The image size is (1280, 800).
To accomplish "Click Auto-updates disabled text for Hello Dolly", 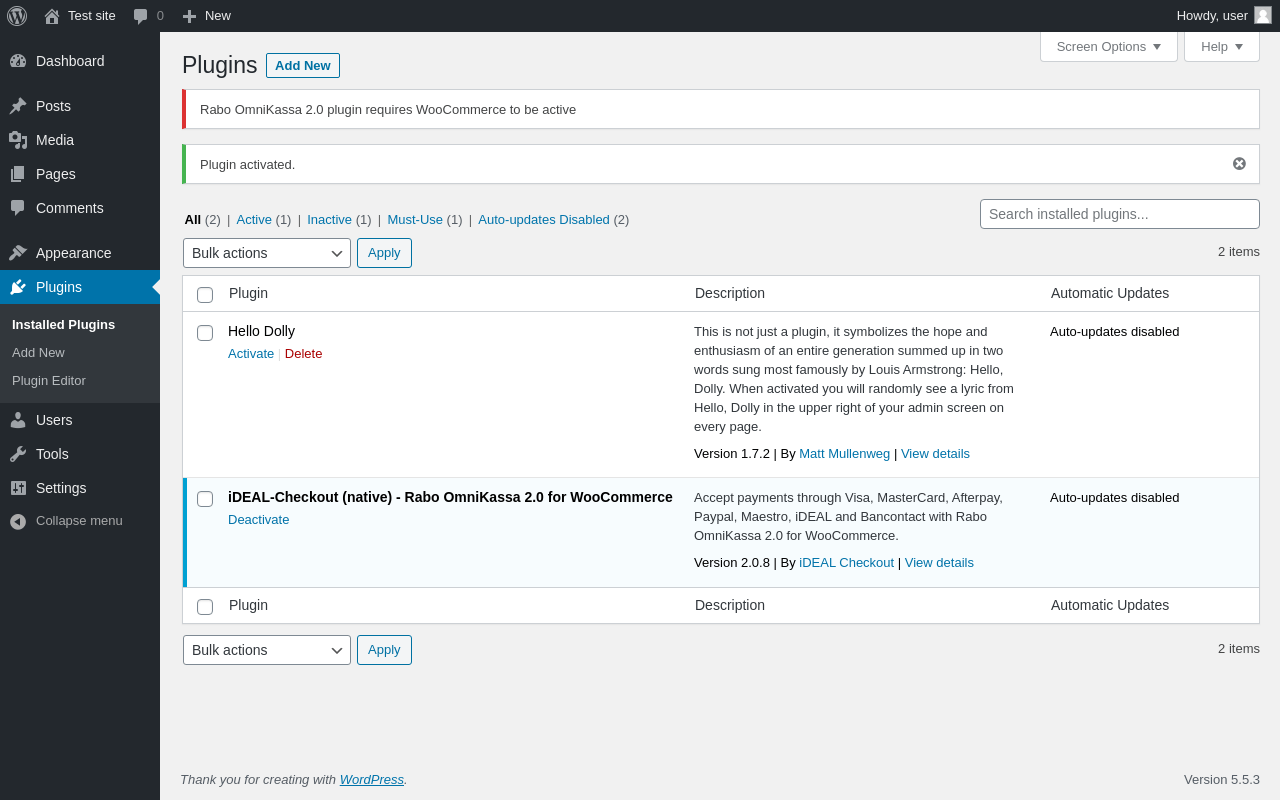I will (1114, 332).
